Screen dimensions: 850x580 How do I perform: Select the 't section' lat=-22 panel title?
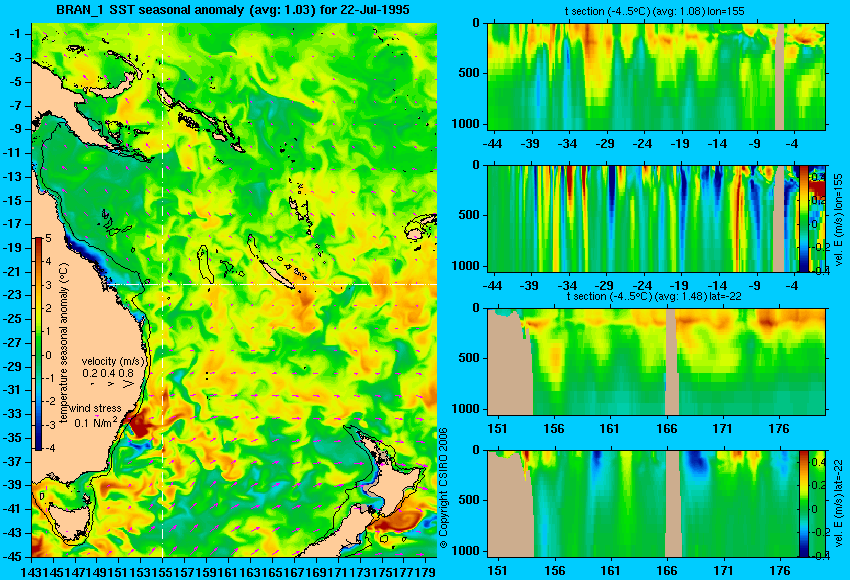point(654,297)
